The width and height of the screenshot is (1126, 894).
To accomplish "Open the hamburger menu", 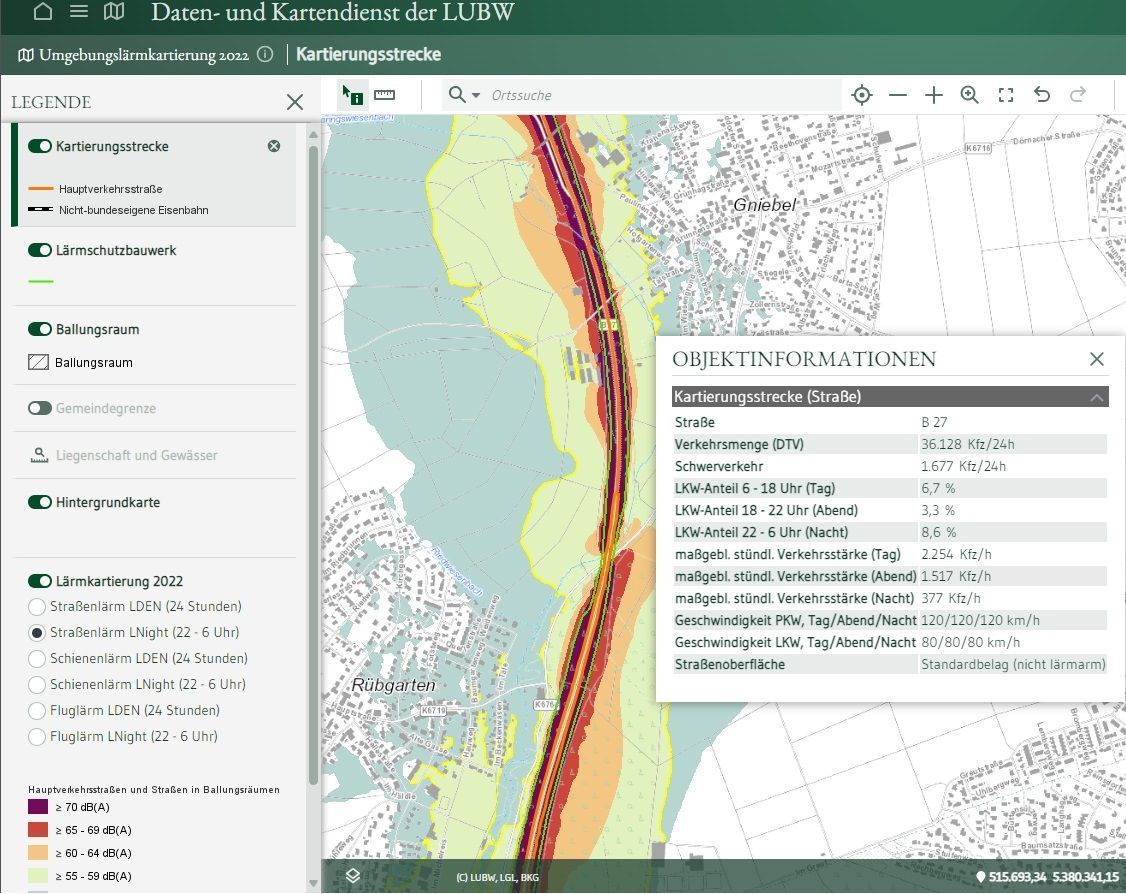I will coord(79,12).
